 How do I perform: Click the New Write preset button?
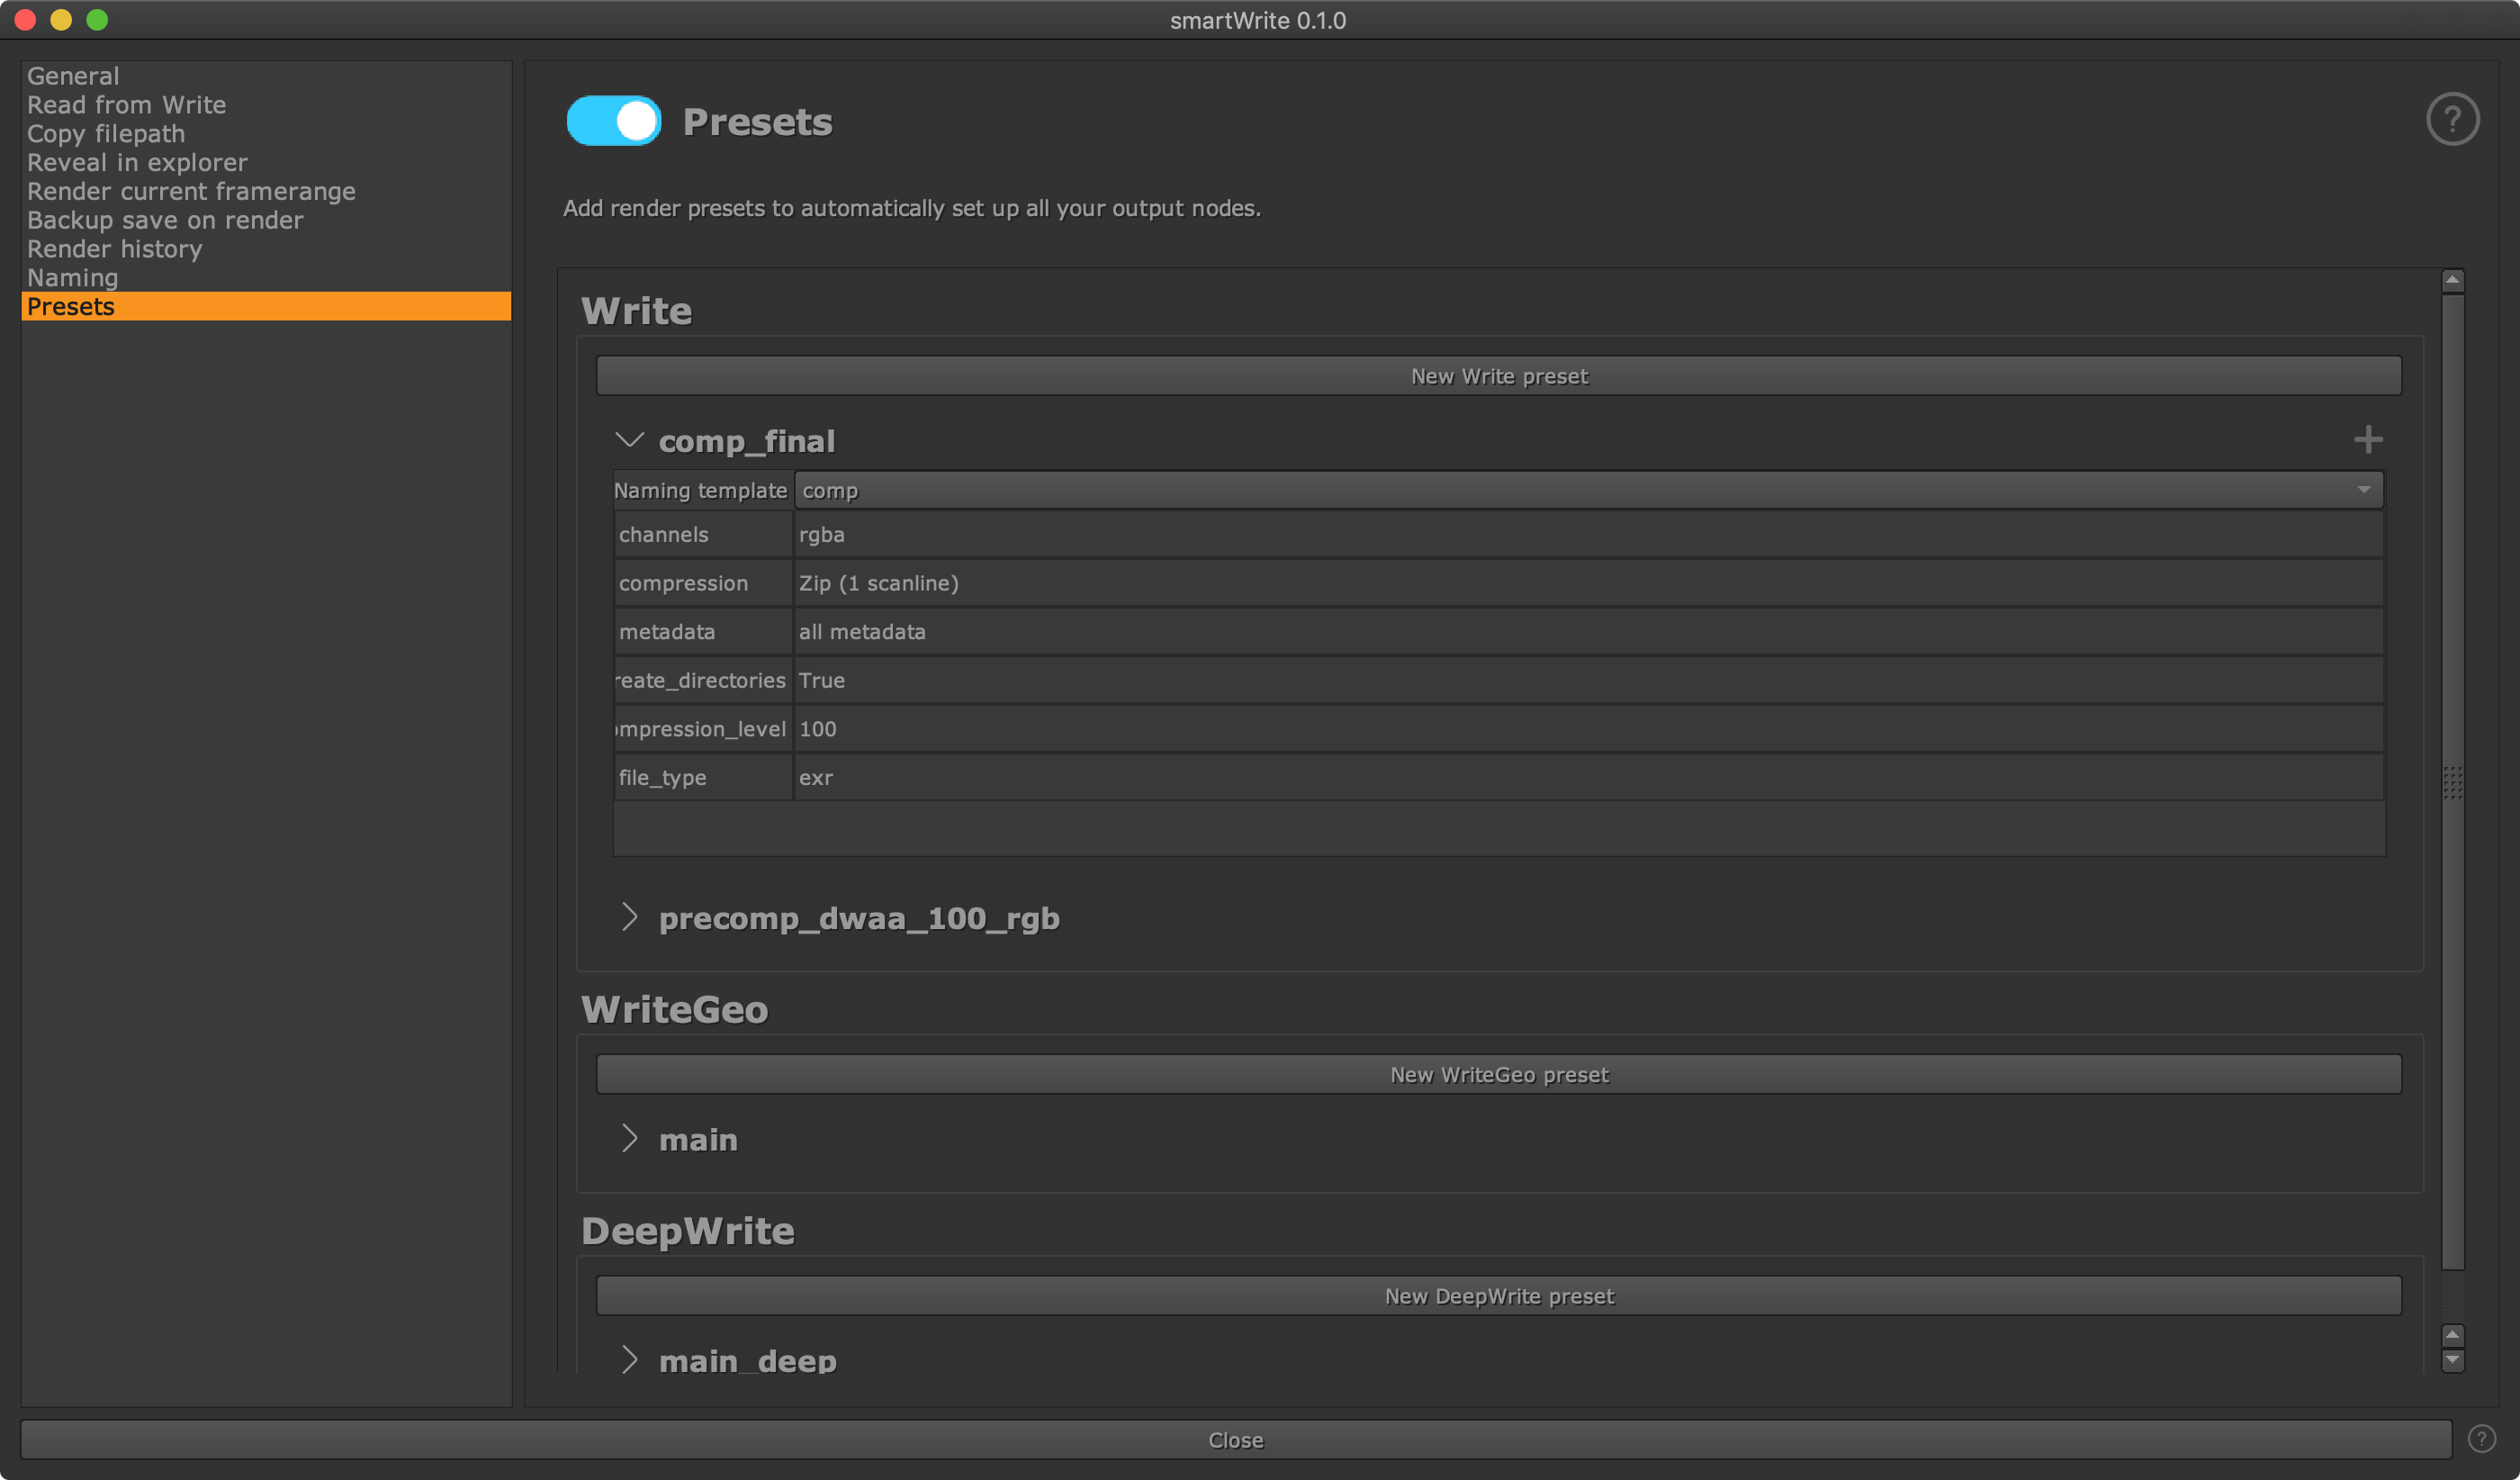(x=1498, y=376)
